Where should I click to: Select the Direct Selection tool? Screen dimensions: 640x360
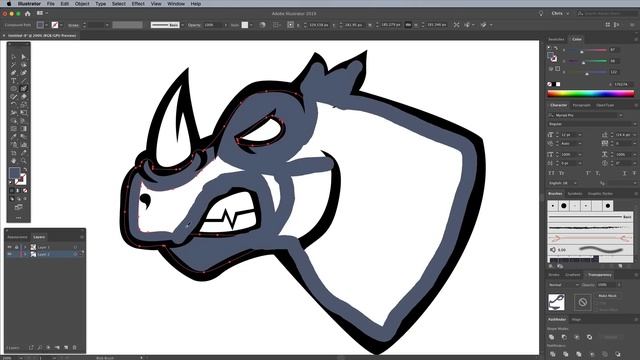(24, 57)
